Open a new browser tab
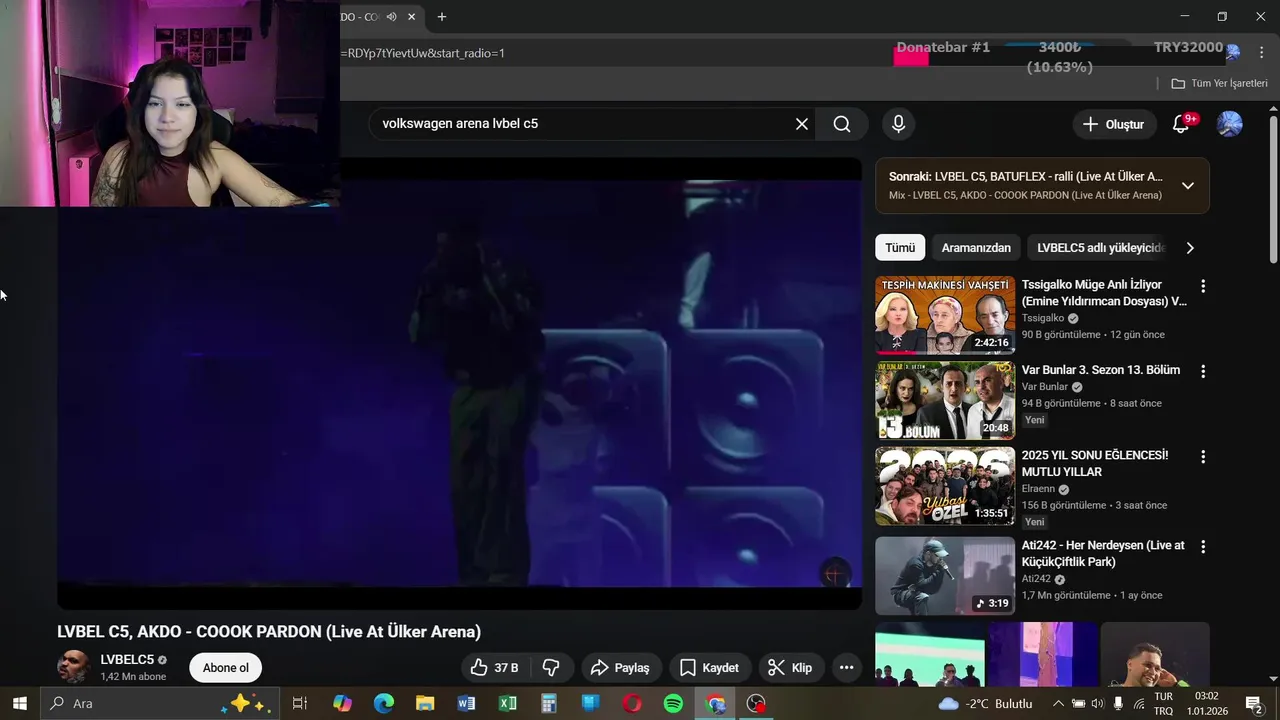1280x720 pixels. coord(442,17)
